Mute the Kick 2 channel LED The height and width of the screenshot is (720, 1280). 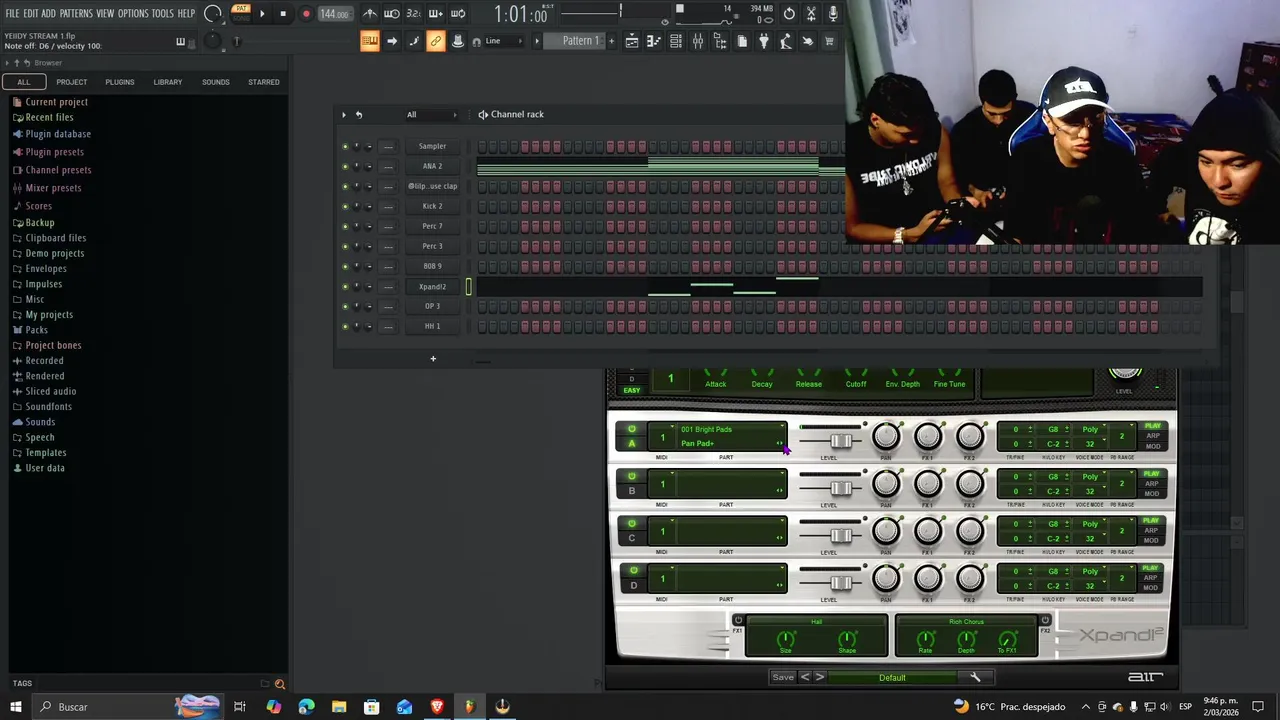pos(346,206)
